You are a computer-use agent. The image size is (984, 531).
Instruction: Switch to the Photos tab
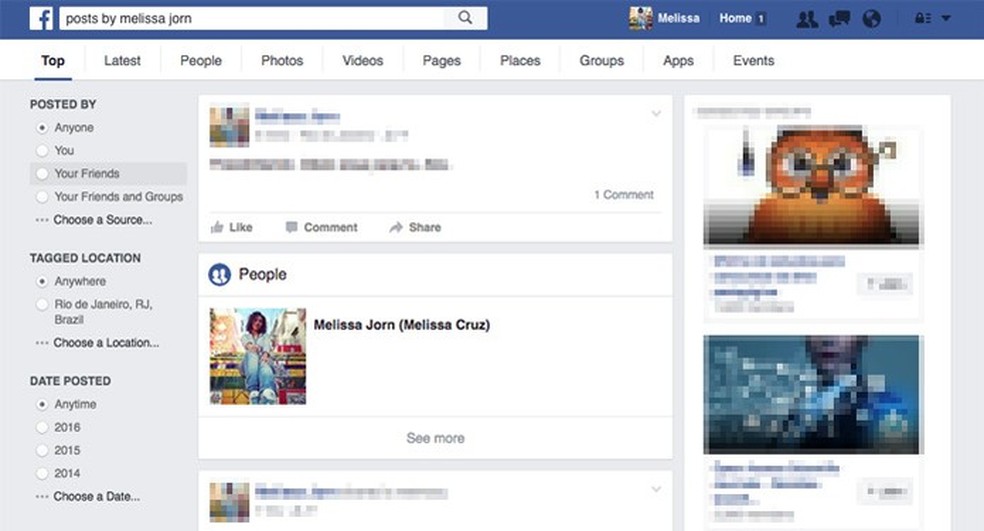tap(282, 61)
